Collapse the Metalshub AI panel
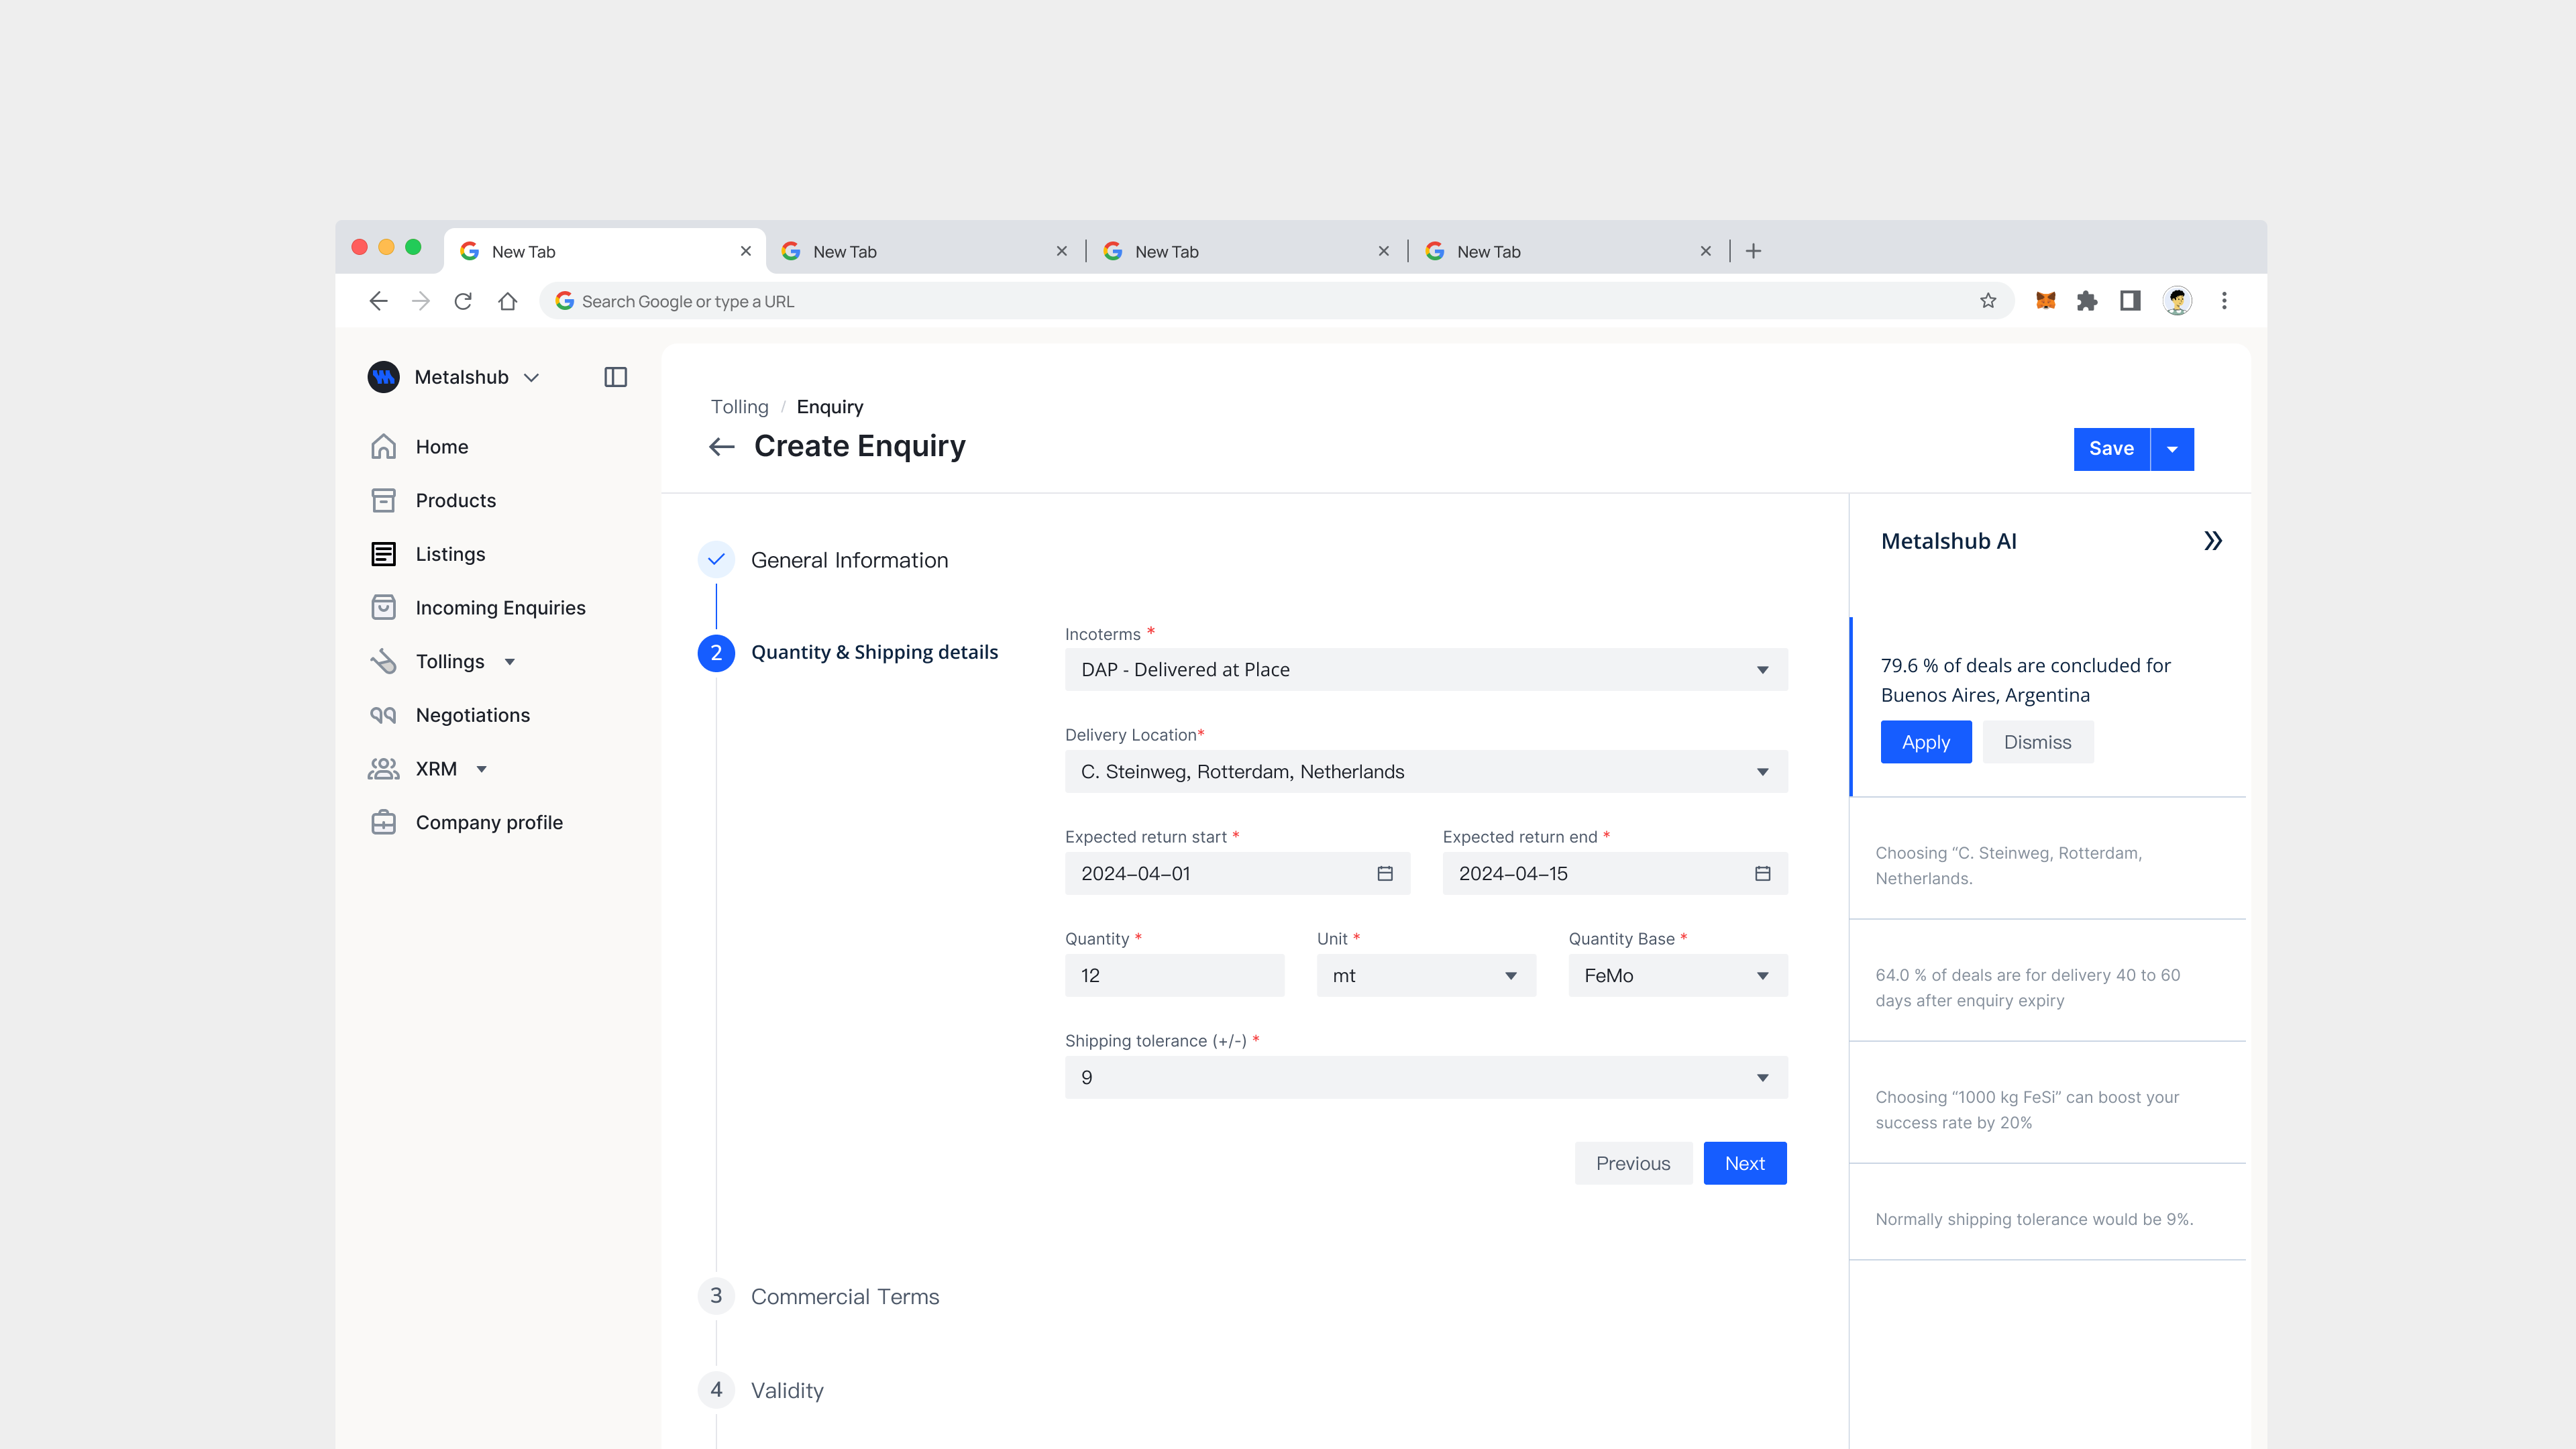2576x1449 pixels. tap(2212, 541)
